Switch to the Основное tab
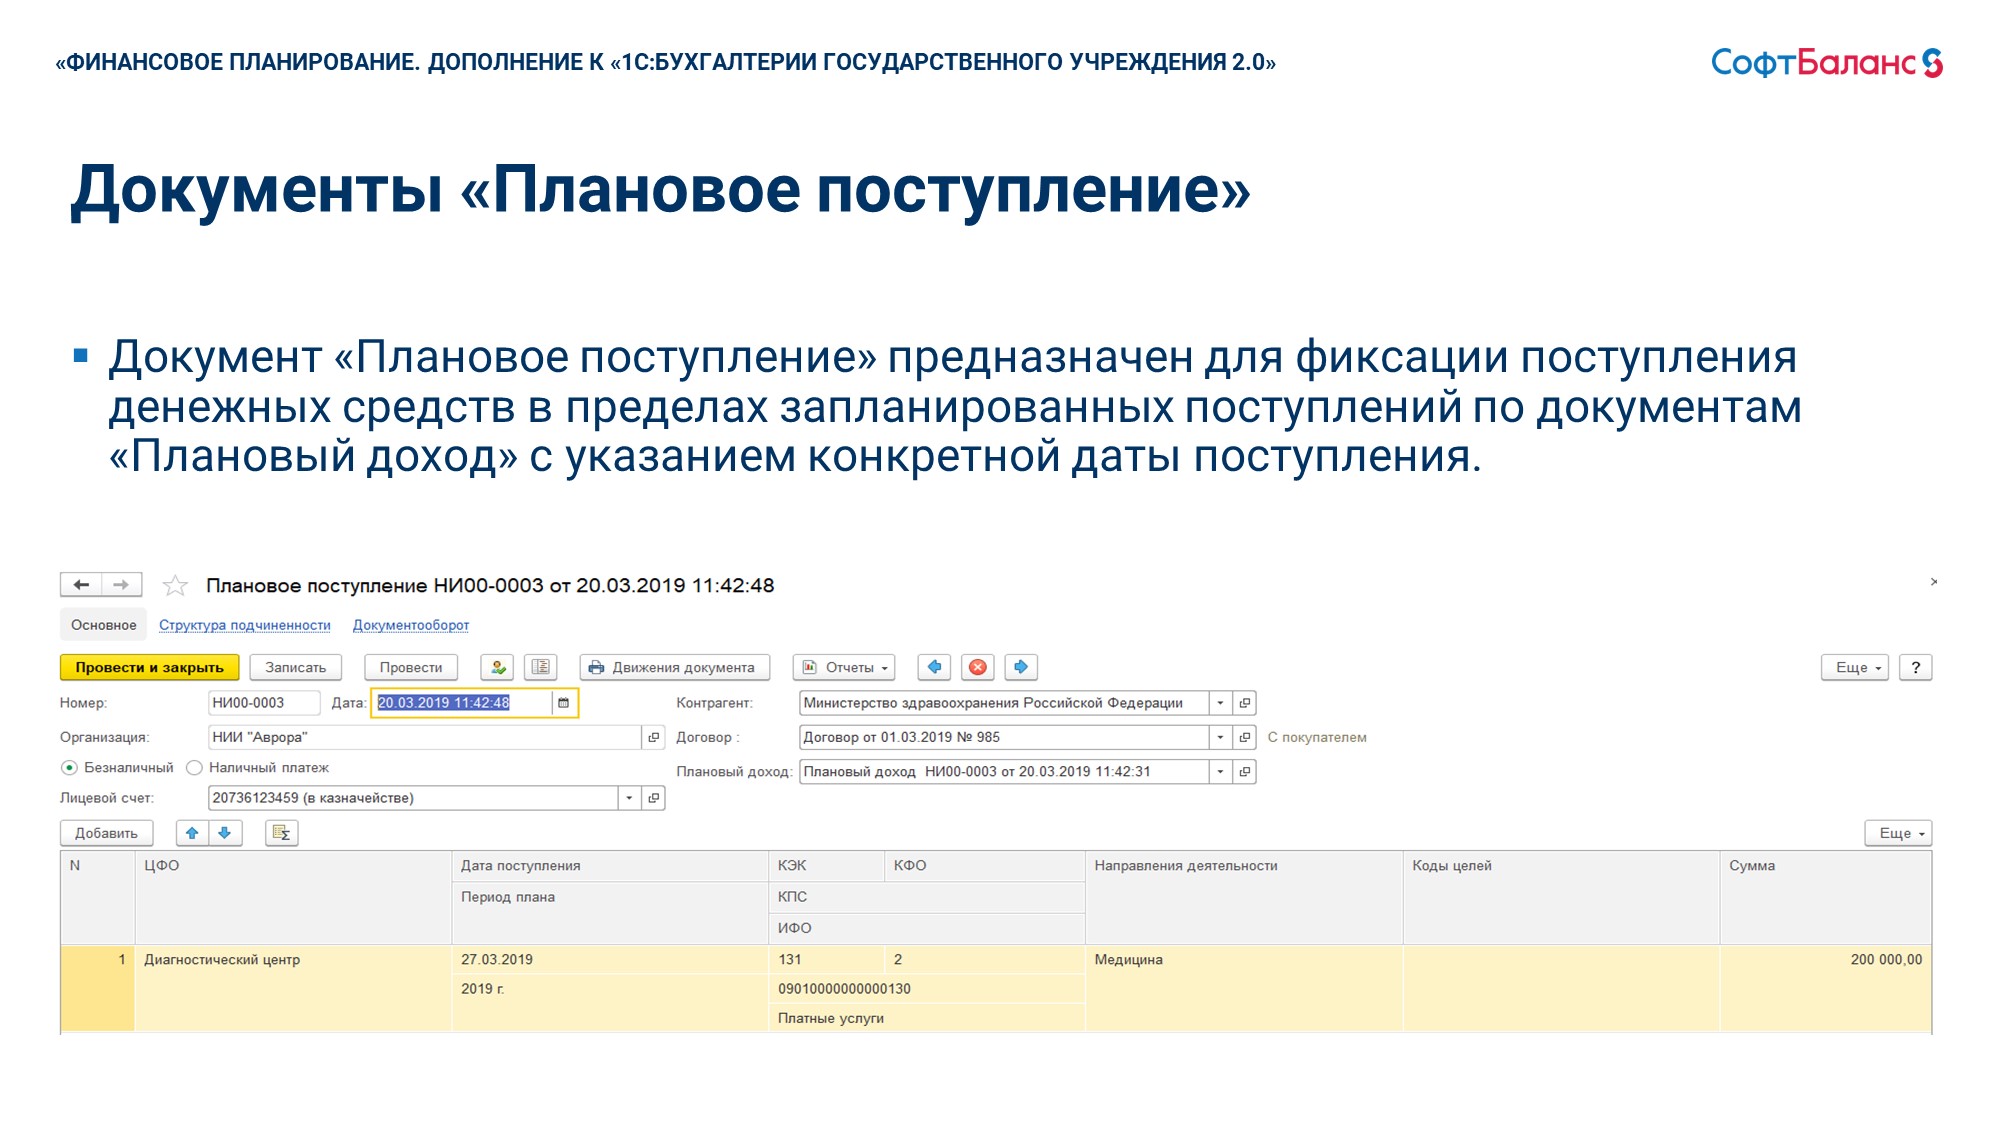 pos(104,625)
